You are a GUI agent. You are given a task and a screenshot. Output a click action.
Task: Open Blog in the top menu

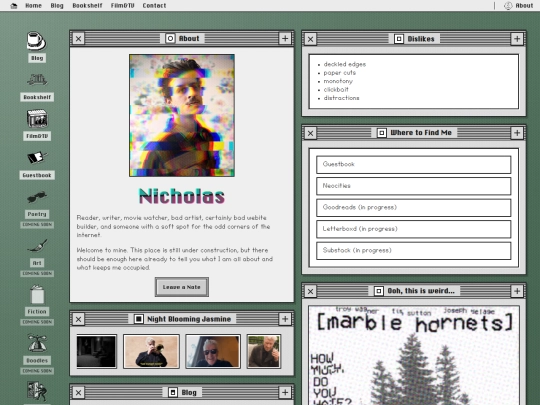point(57,6)
